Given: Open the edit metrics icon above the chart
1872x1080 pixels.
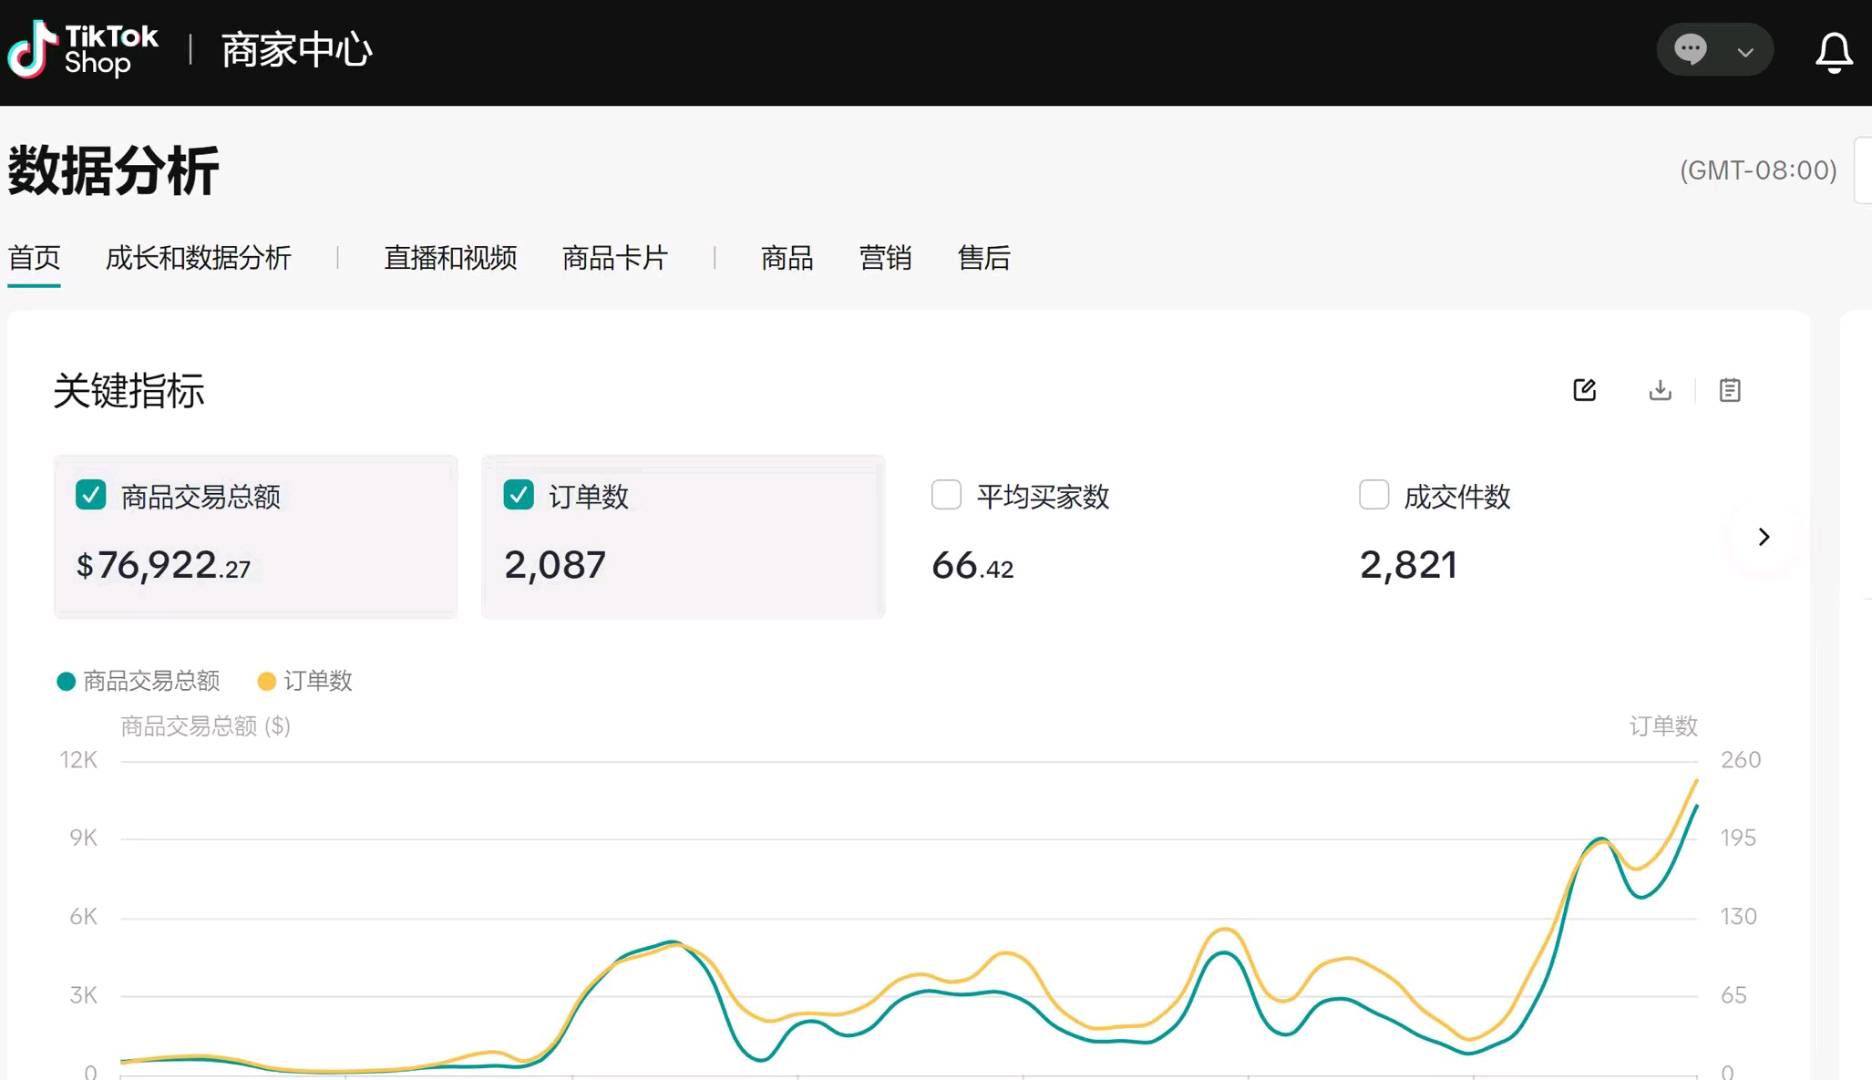Looking at the screenshot, I should 1584,390.
